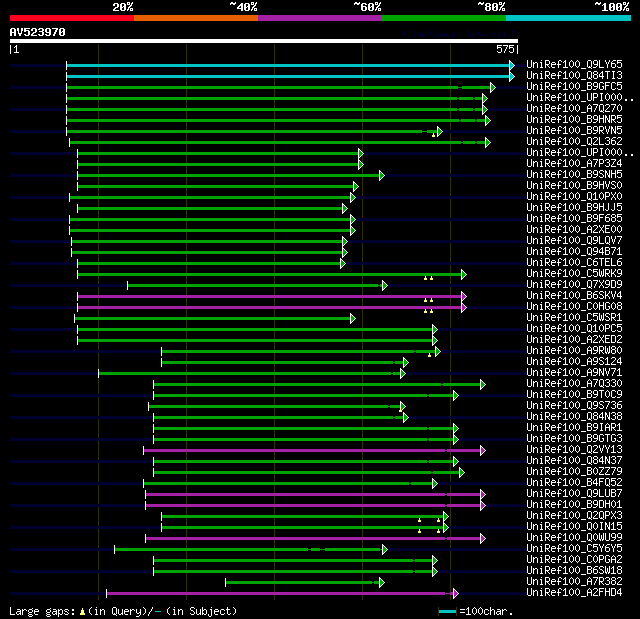Select hit label UniRef100_Q84TI3
Viewport: 640px width, 619px height.
574,75
